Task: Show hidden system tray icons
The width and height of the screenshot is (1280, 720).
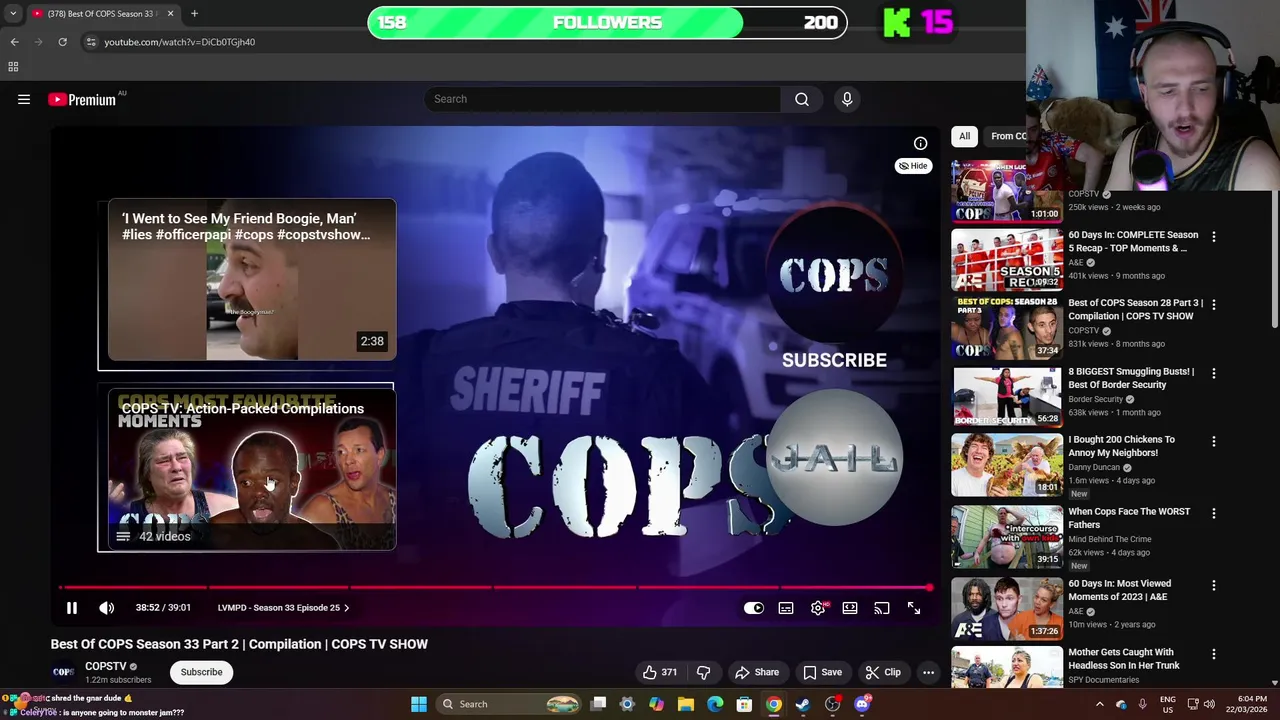Action: tap(1099, 704)
